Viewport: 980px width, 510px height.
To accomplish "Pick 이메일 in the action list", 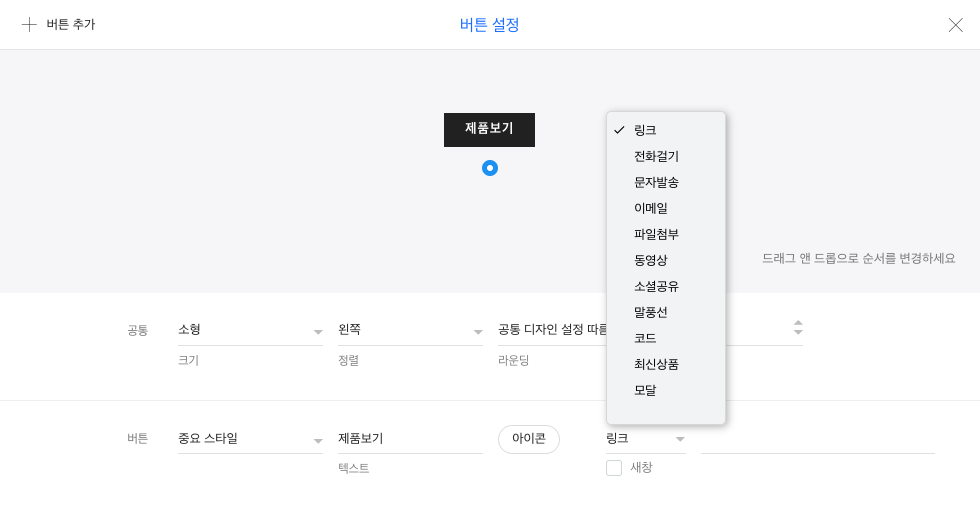I will pos(651,208).
